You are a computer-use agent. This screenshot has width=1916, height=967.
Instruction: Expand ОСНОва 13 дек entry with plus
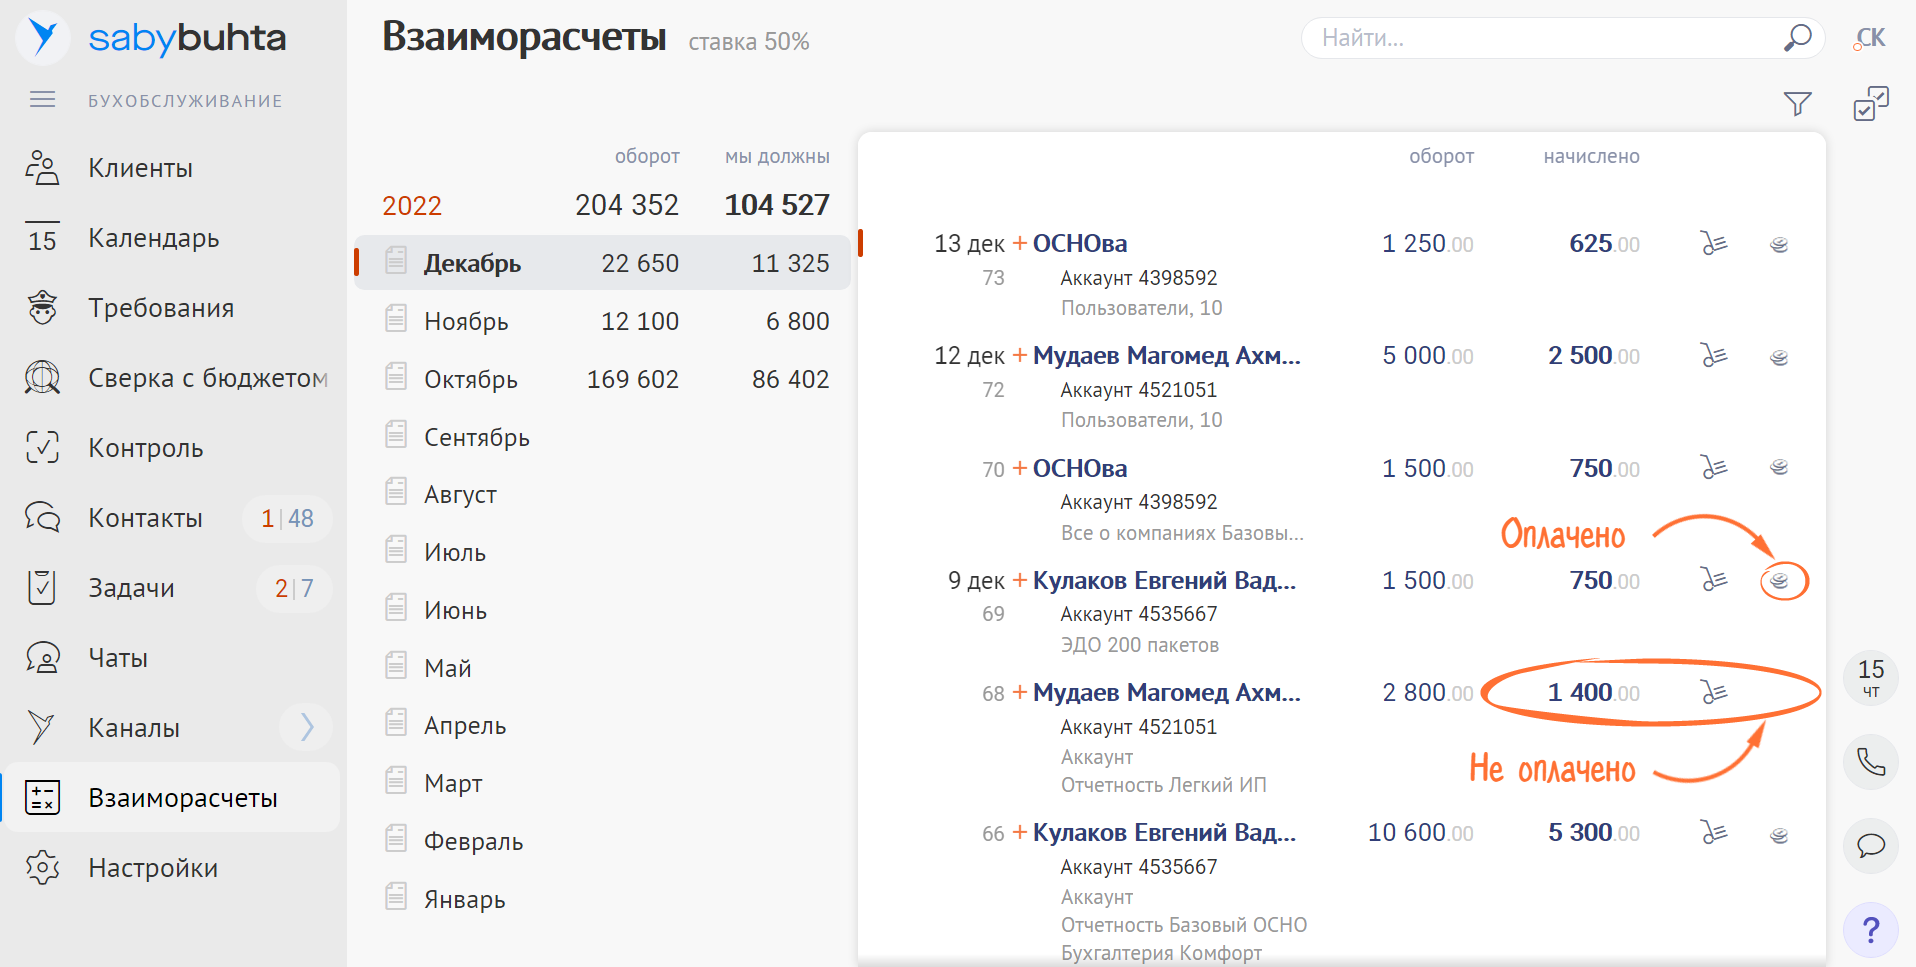pyautogui.click(x=1020, y=243)
